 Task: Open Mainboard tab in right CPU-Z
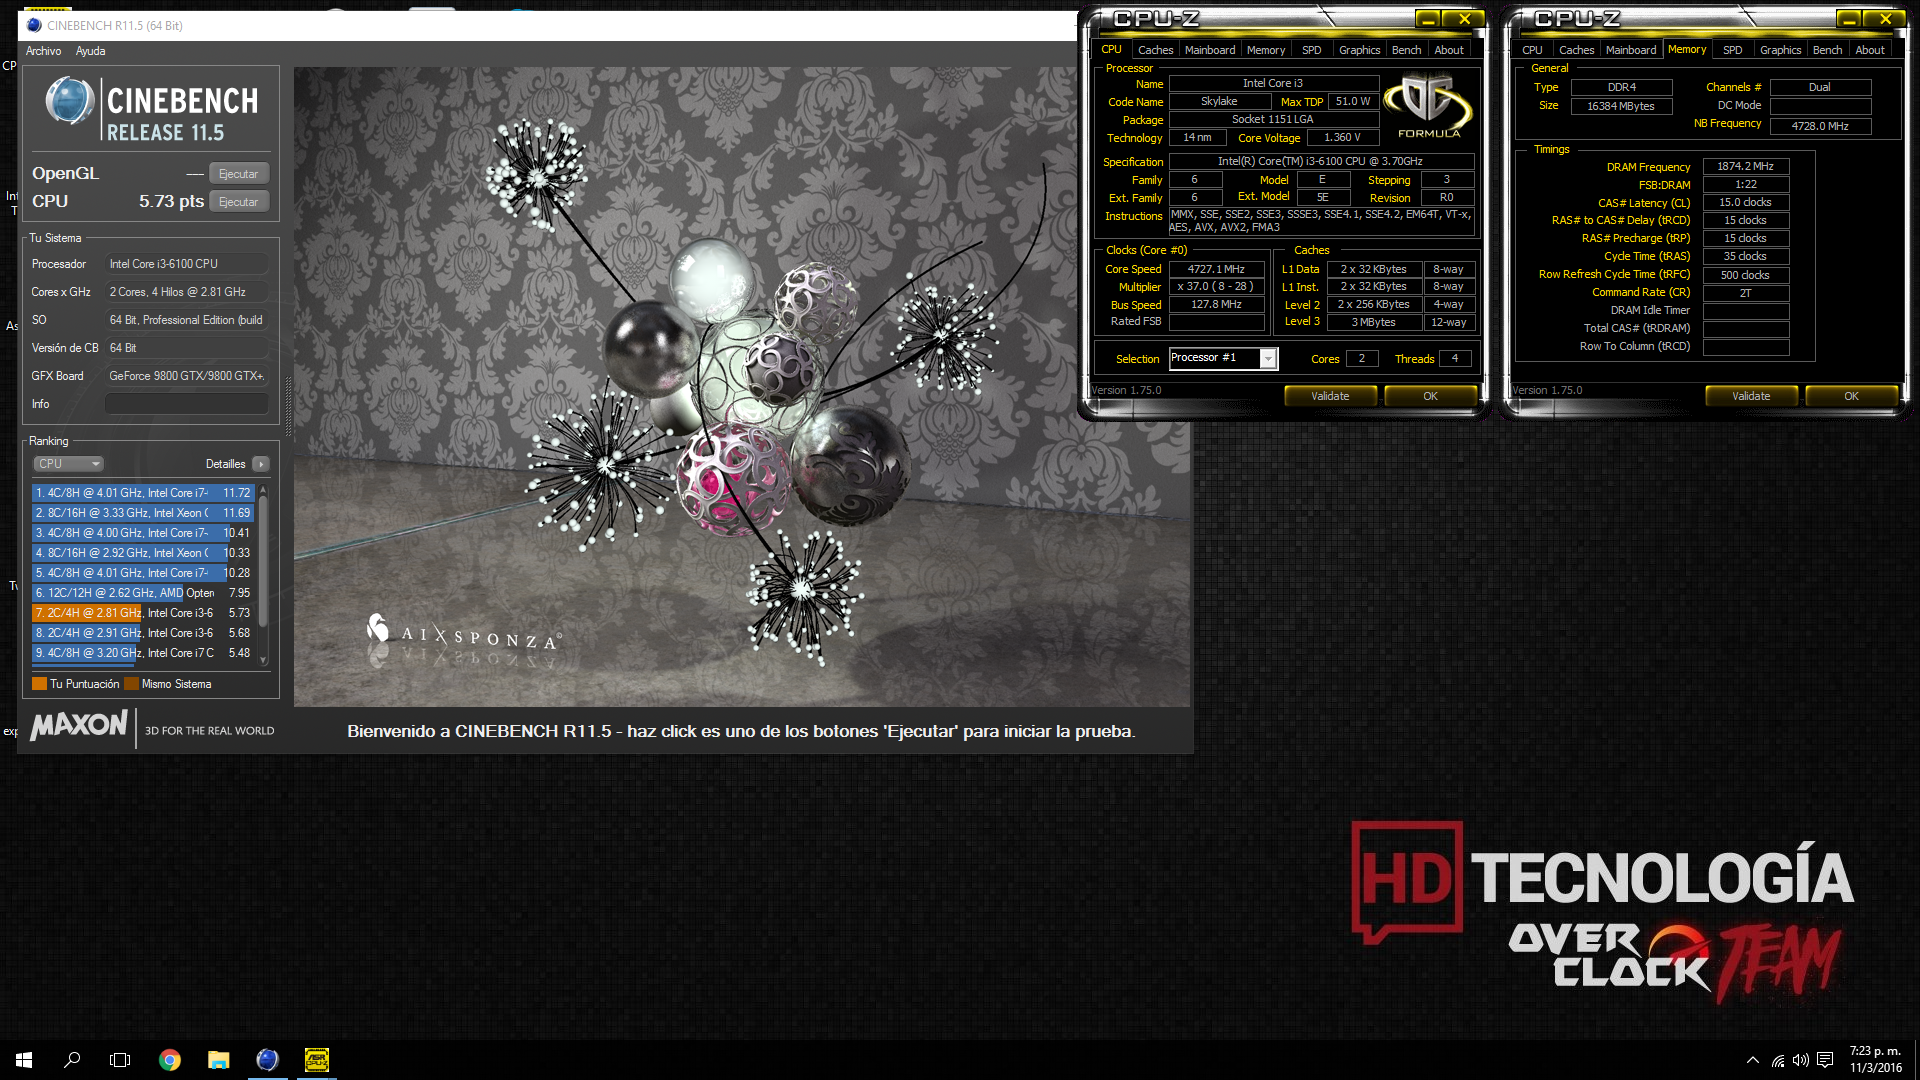(x=1631, y=50)
